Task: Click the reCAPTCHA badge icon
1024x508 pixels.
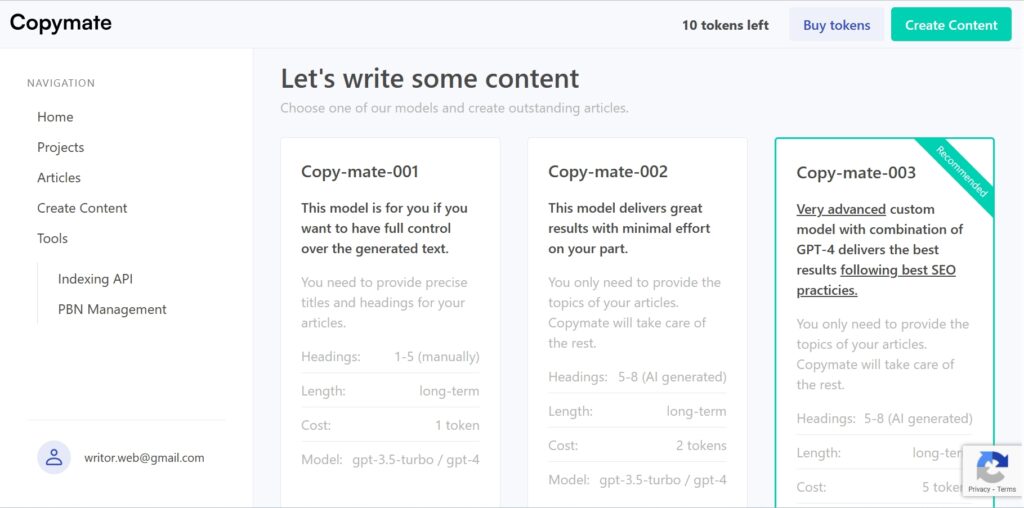Action: pos(993,468)
